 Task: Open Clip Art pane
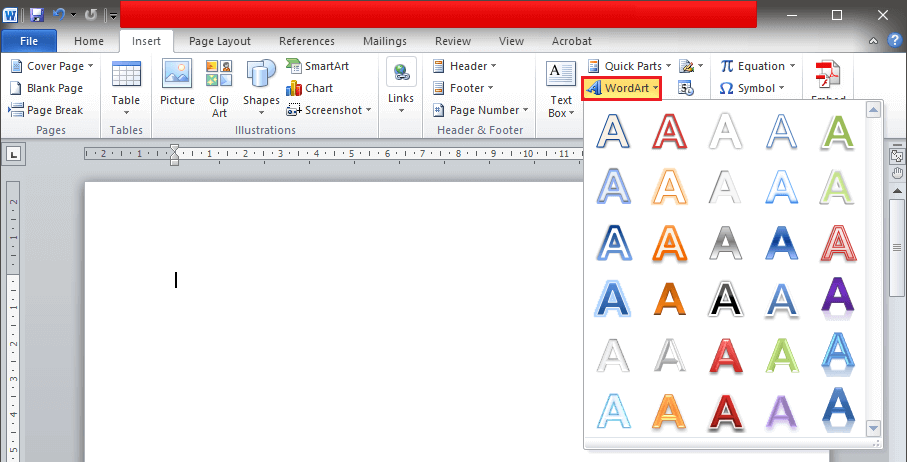pos(219,88)
